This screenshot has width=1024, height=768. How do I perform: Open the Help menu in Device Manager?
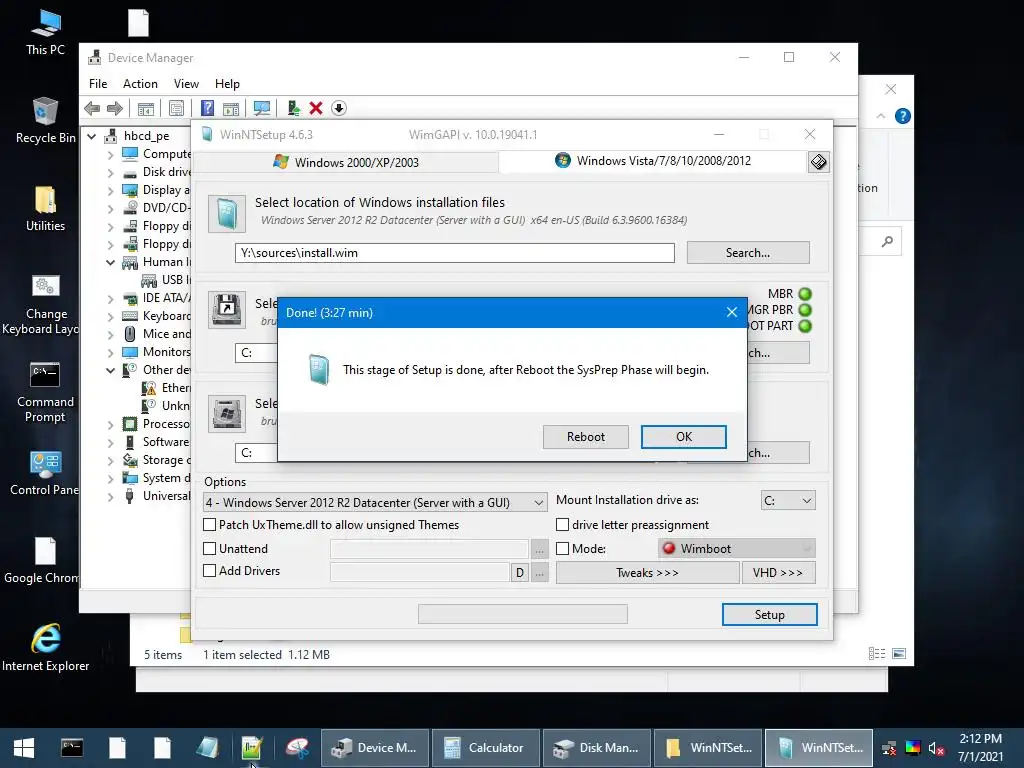227,84
